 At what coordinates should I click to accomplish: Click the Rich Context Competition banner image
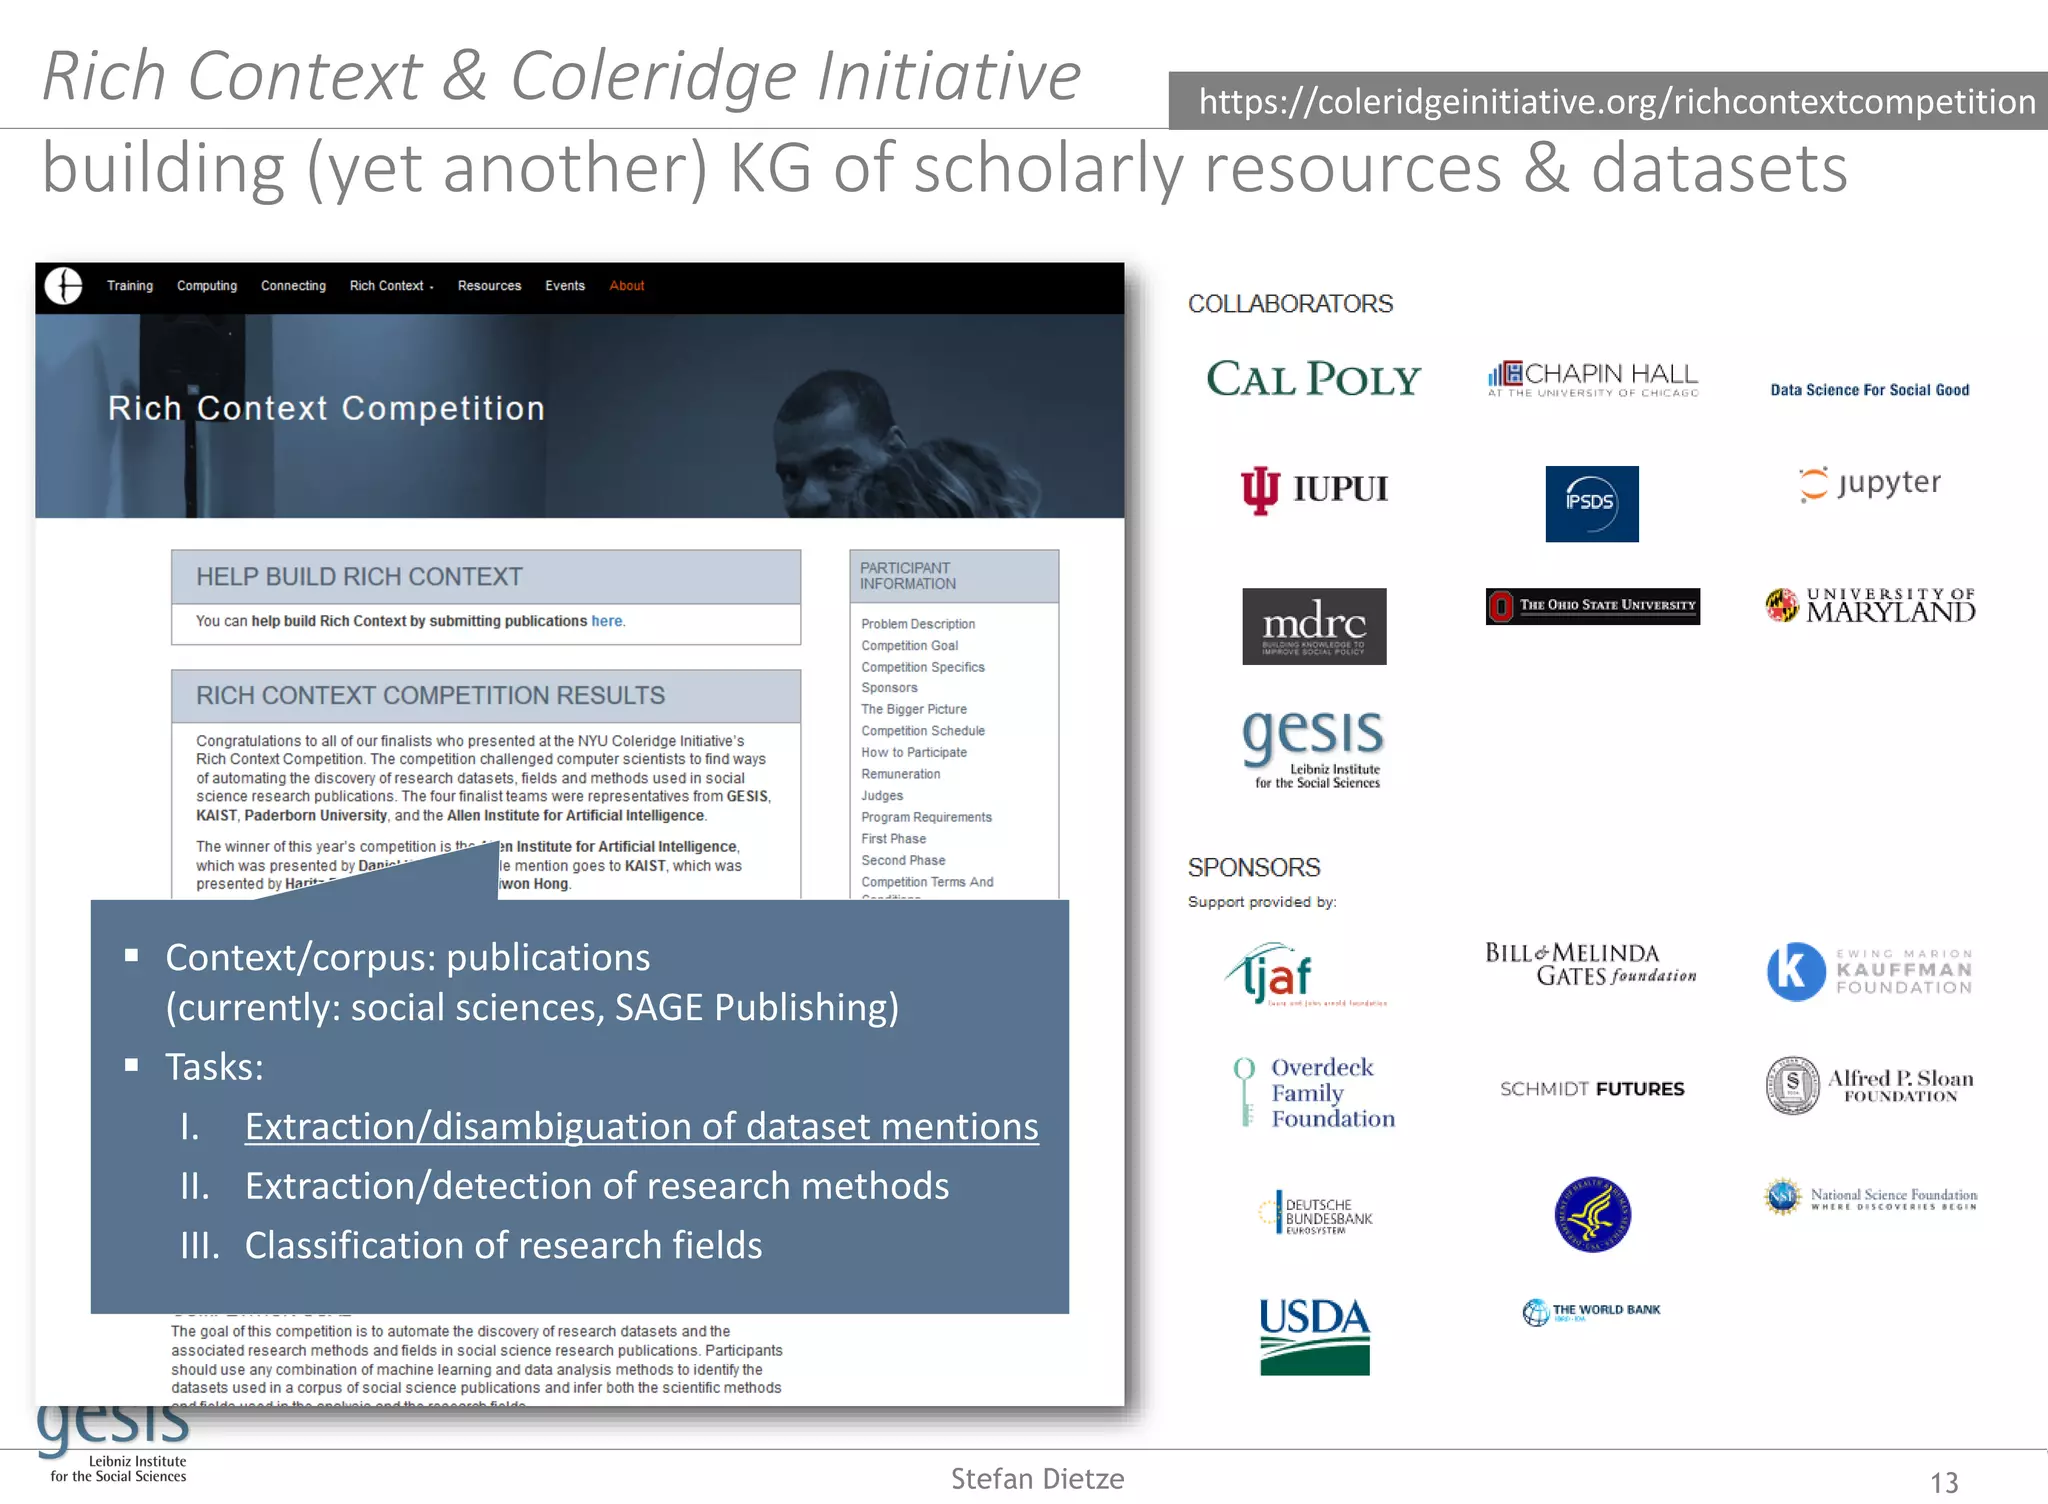pyautogui.click(x=580, y=416)
